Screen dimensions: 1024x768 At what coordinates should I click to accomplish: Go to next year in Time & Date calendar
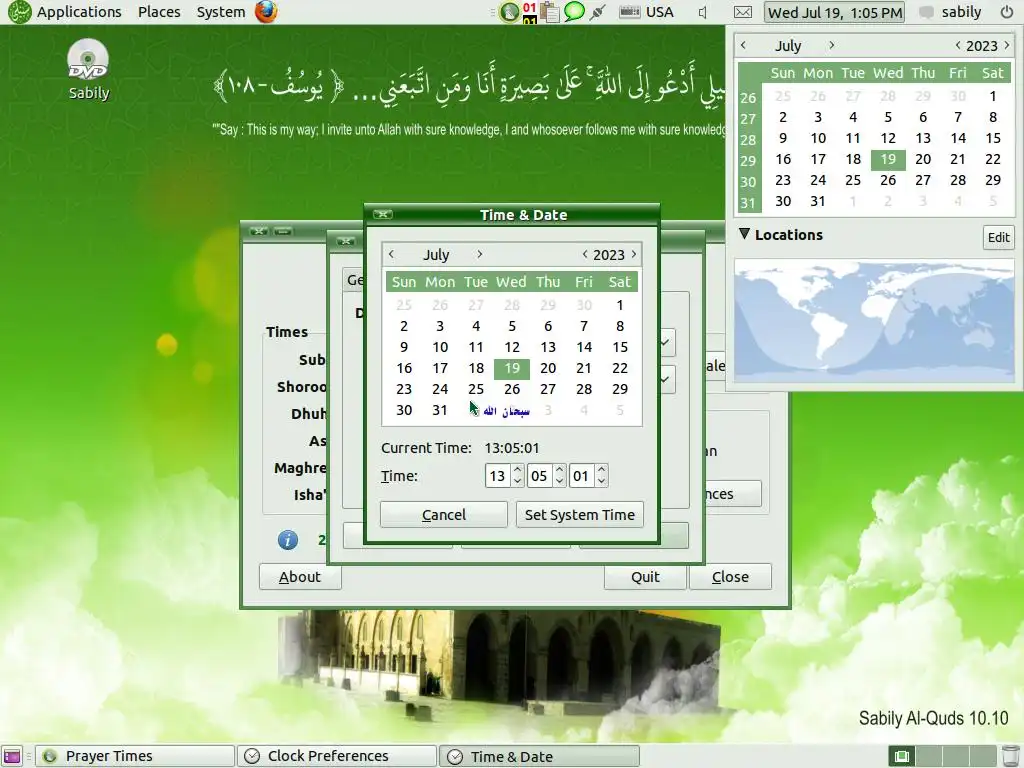[633, 254]
